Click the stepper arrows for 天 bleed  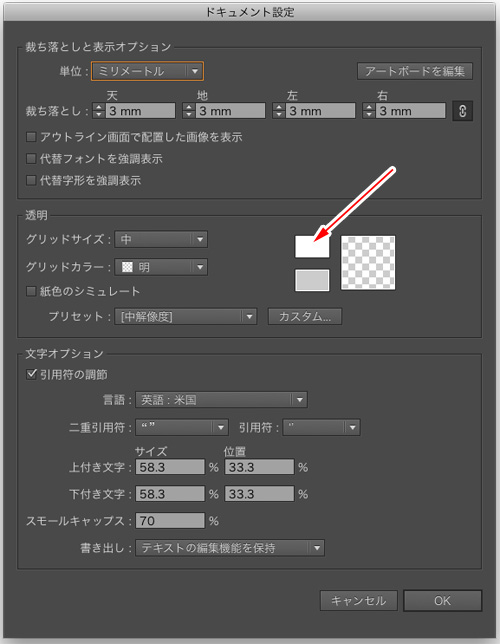99,111
